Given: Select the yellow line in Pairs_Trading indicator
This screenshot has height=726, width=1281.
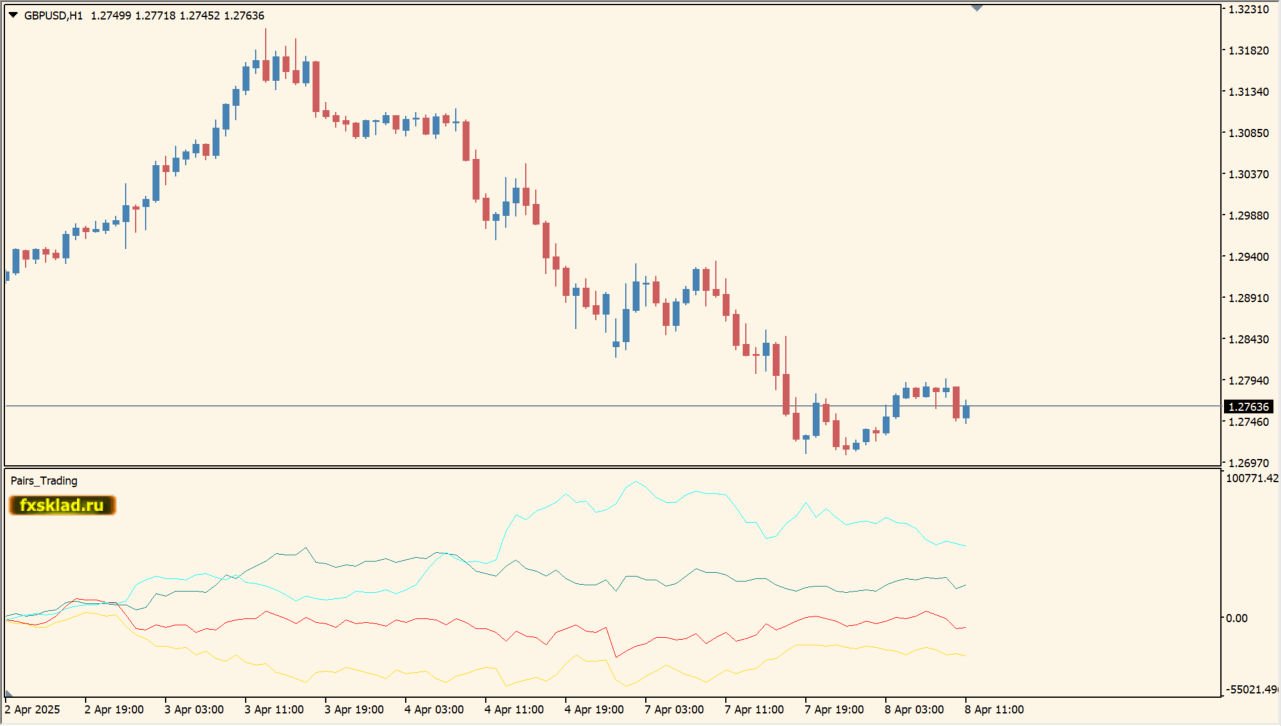Looking at the screenshot, I should 400,676.
